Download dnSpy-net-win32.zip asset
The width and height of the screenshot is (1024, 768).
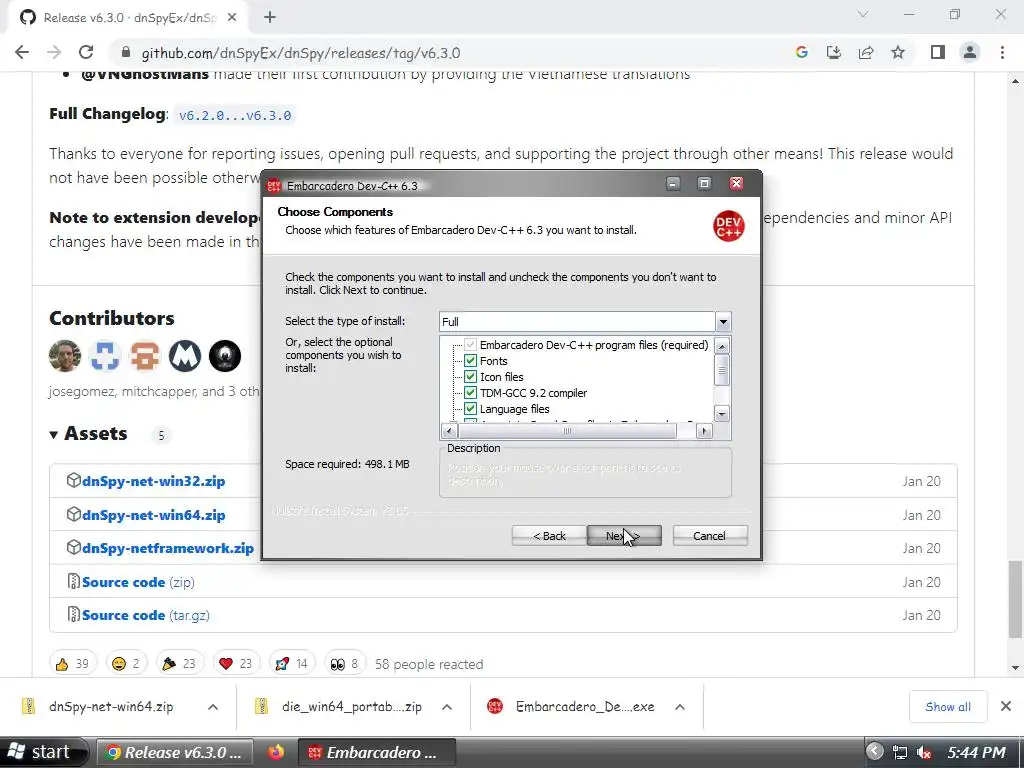click(x=153, y=481)
